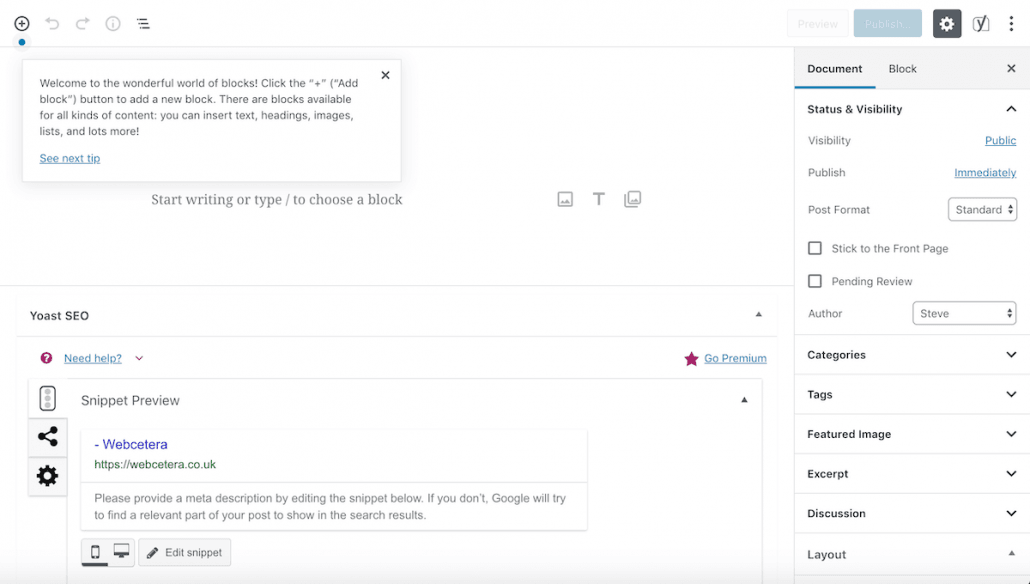
Task: Click the Go Premium star icon
Action: (x=691, y=359)
